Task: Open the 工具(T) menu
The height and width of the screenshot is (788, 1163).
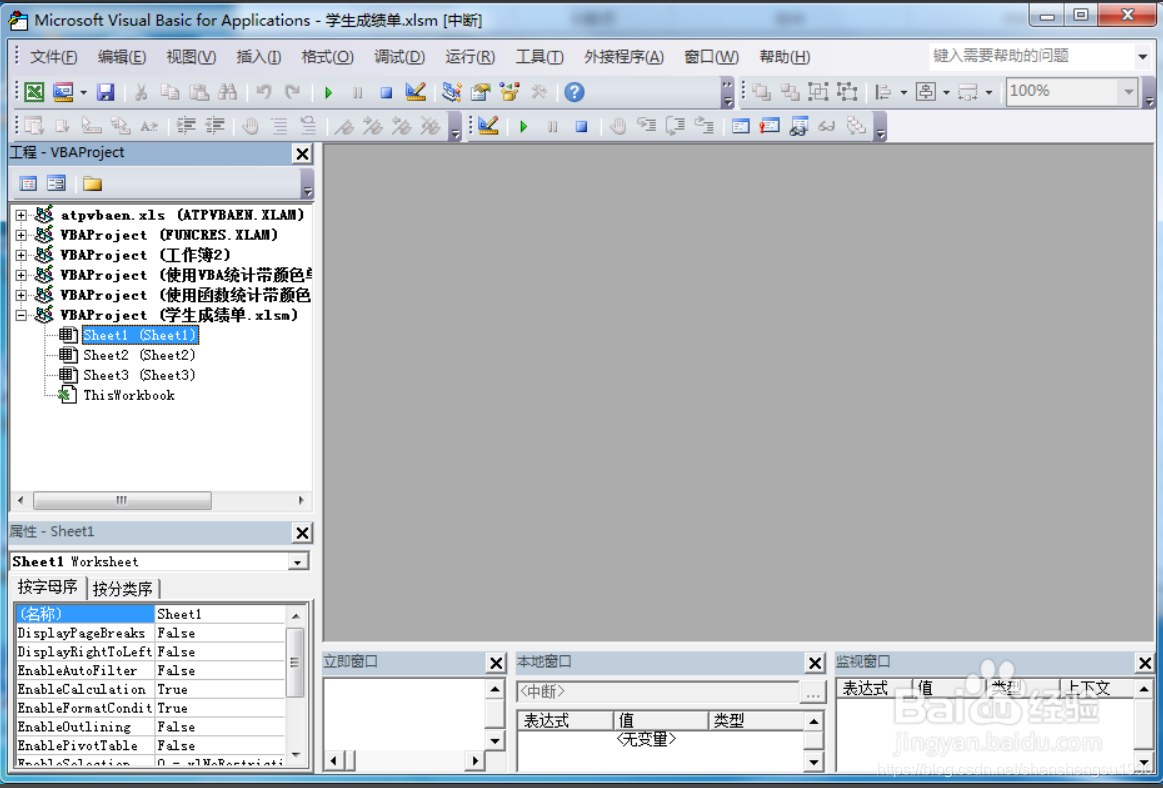Action: pos(539,56)
